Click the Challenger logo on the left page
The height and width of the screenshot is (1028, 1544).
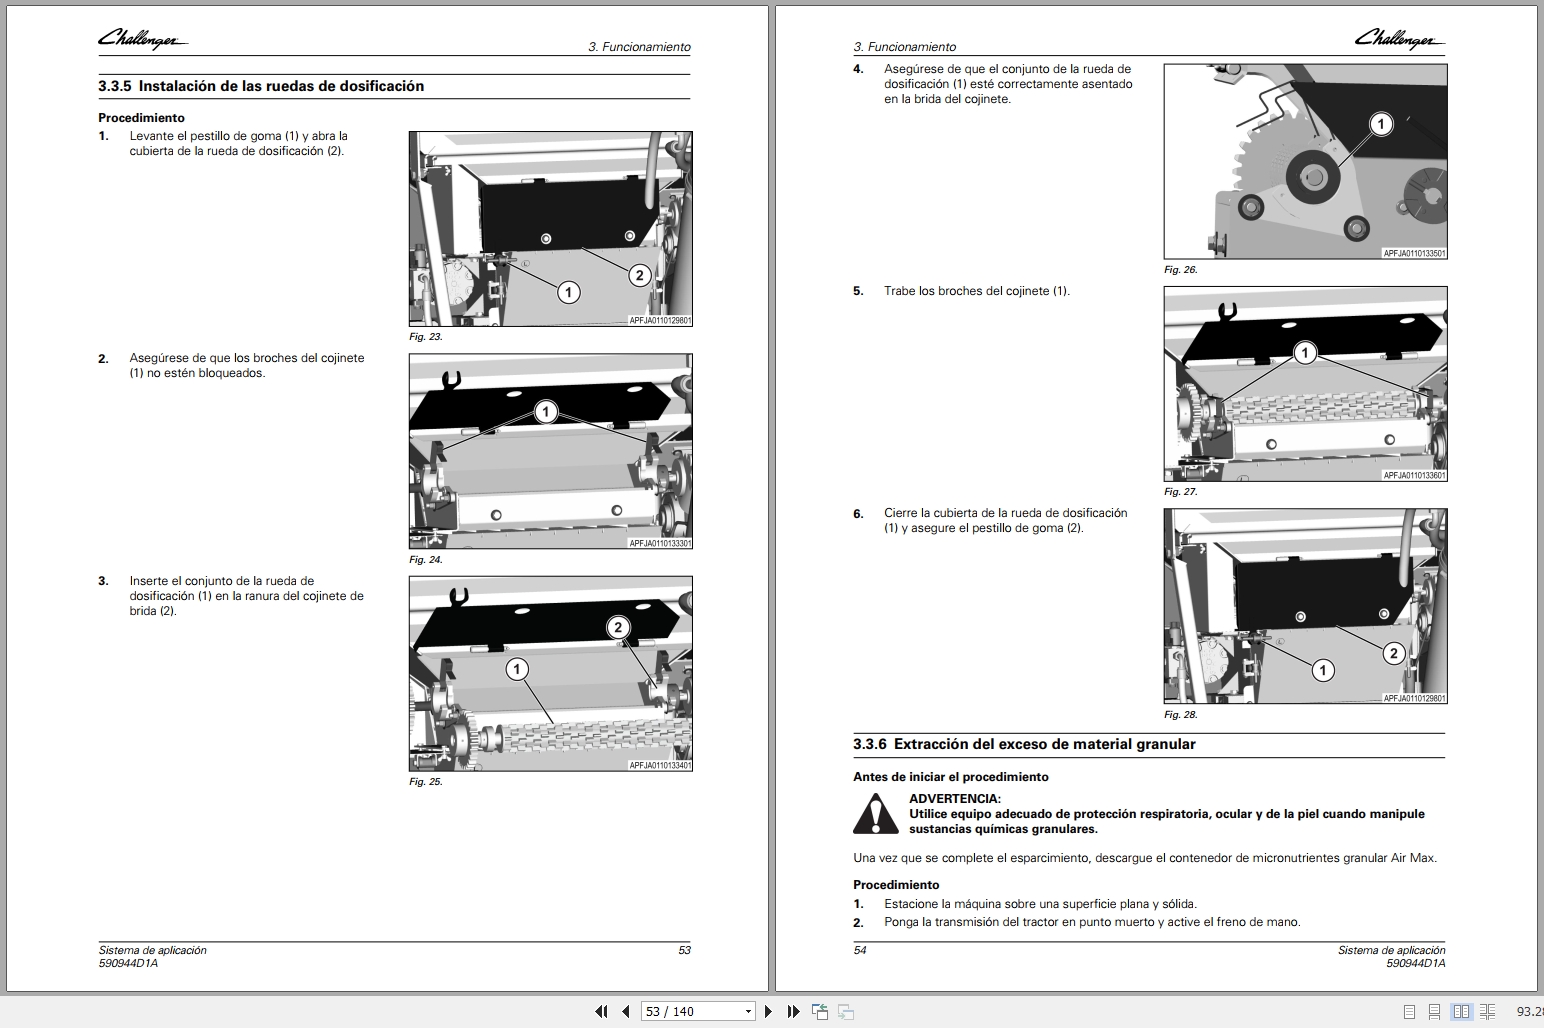tap(142, 39)
